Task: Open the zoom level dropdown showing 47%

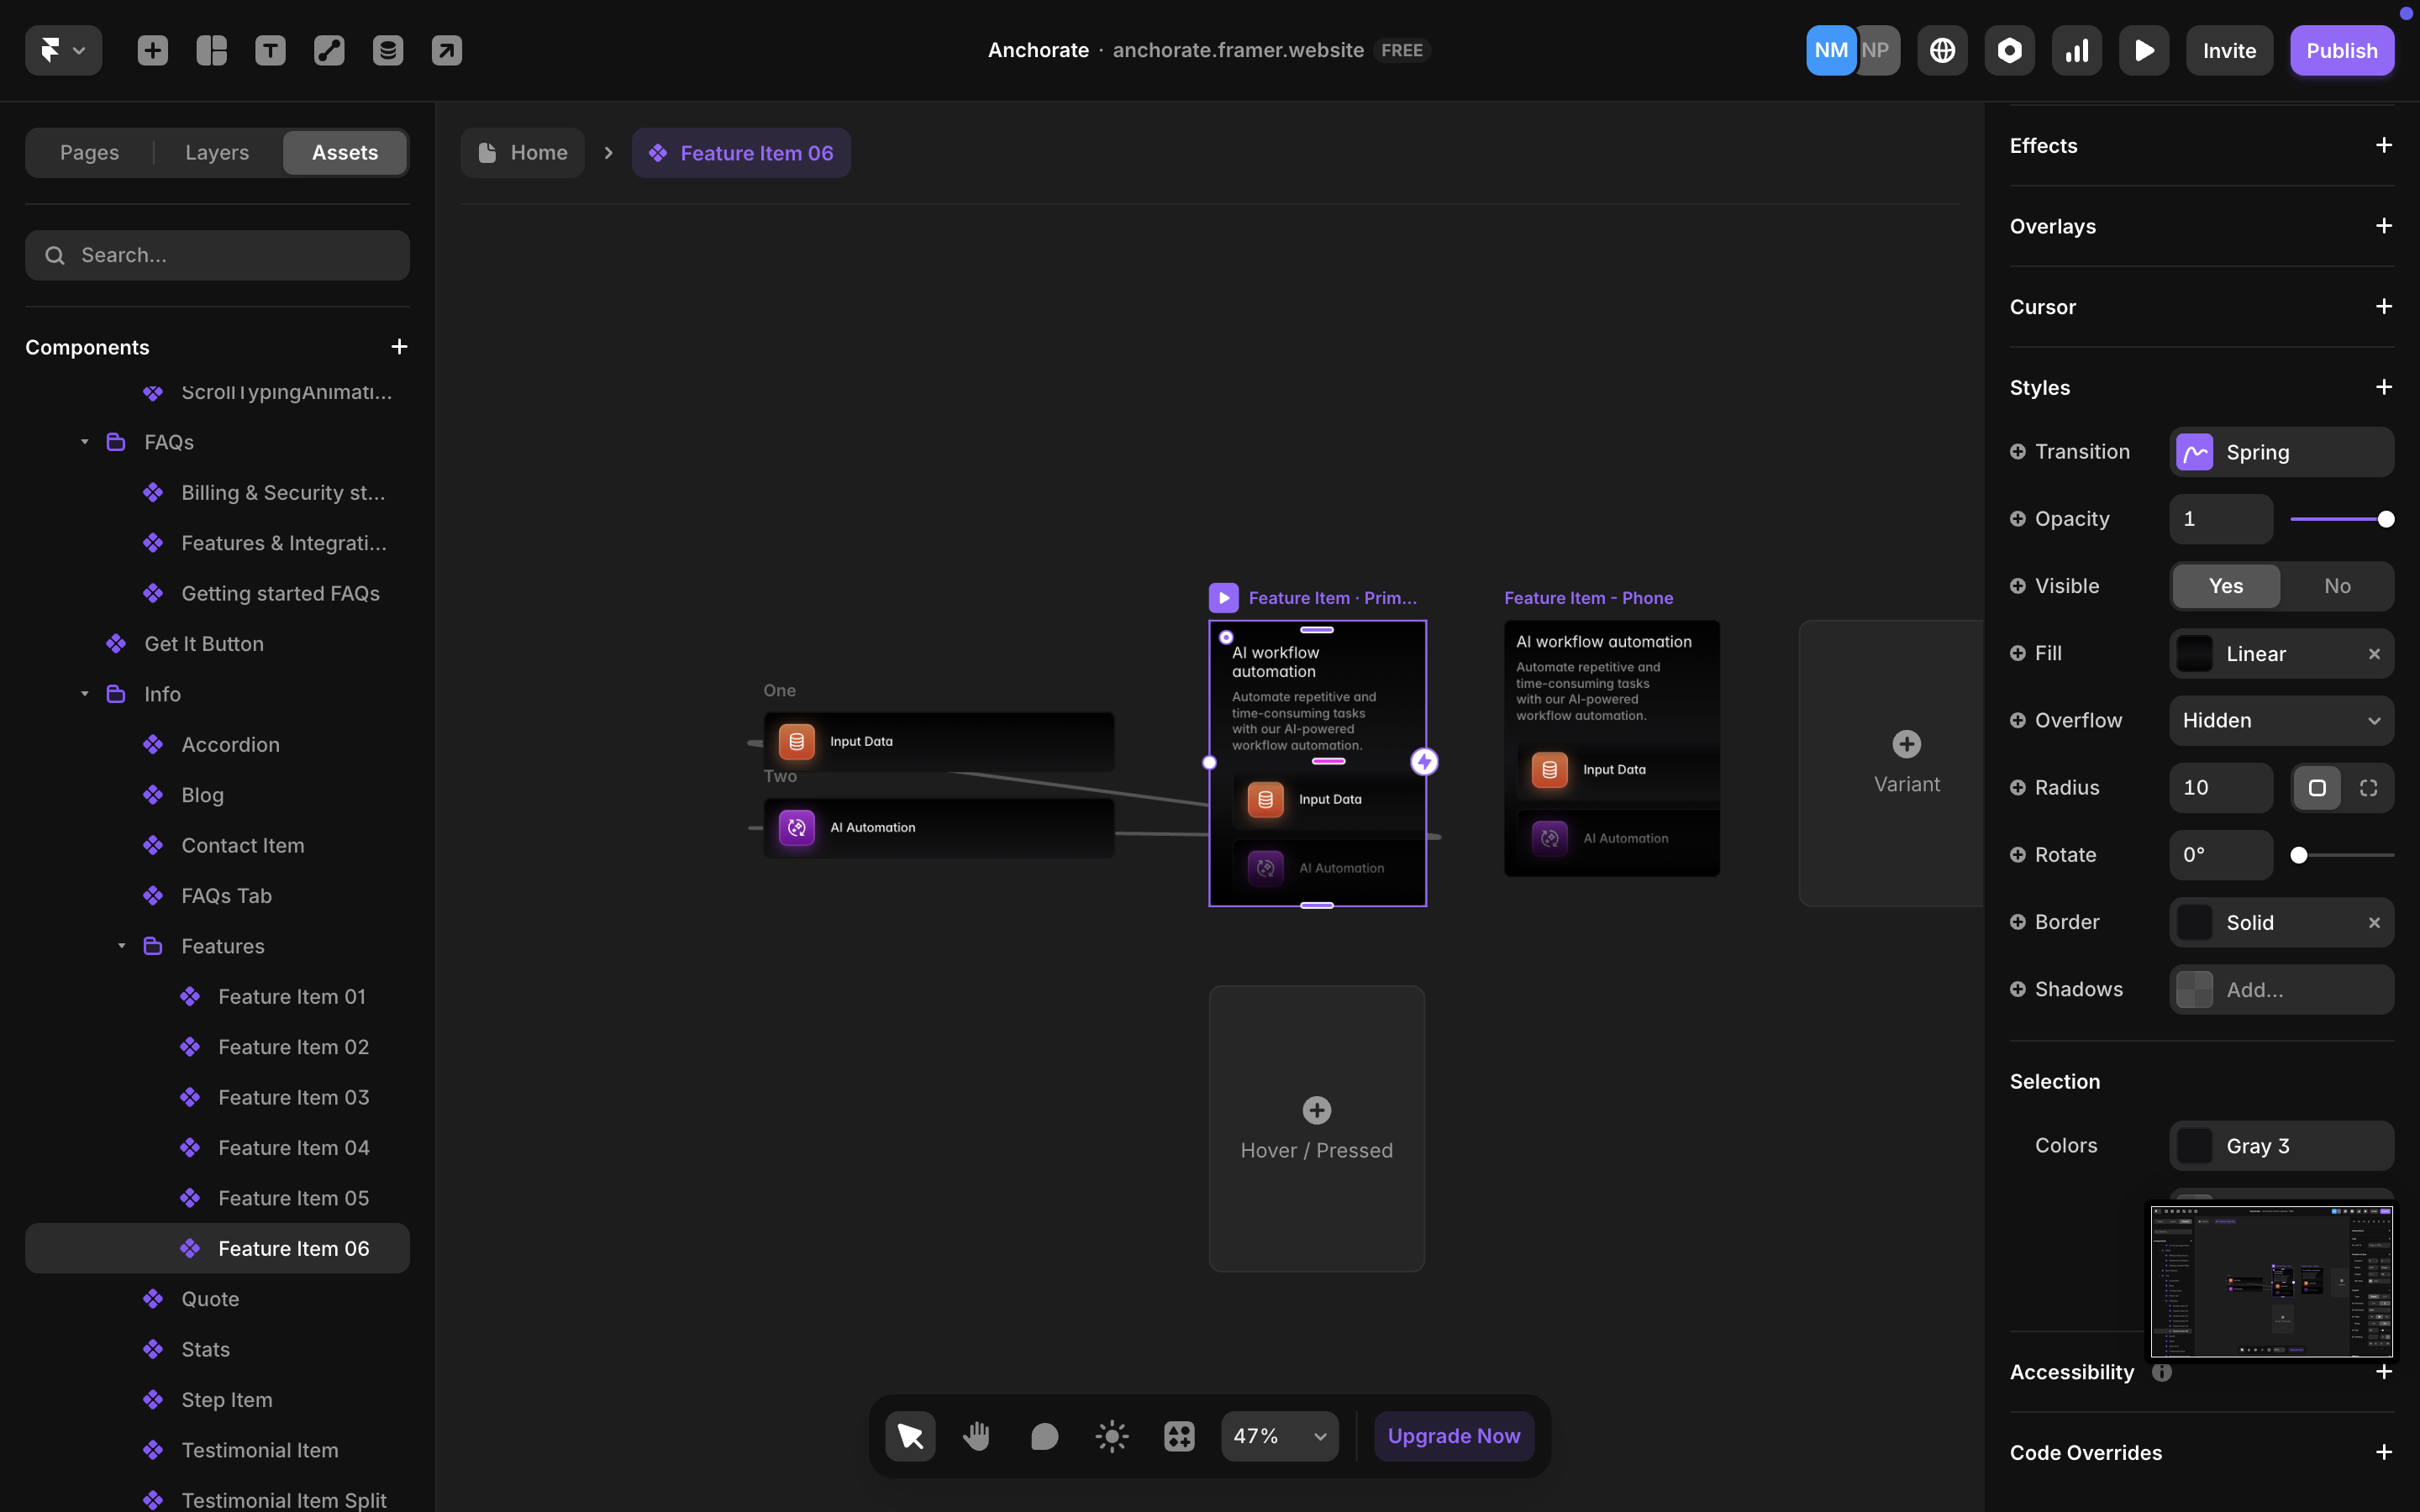Action: (x=1279, y=1435)
